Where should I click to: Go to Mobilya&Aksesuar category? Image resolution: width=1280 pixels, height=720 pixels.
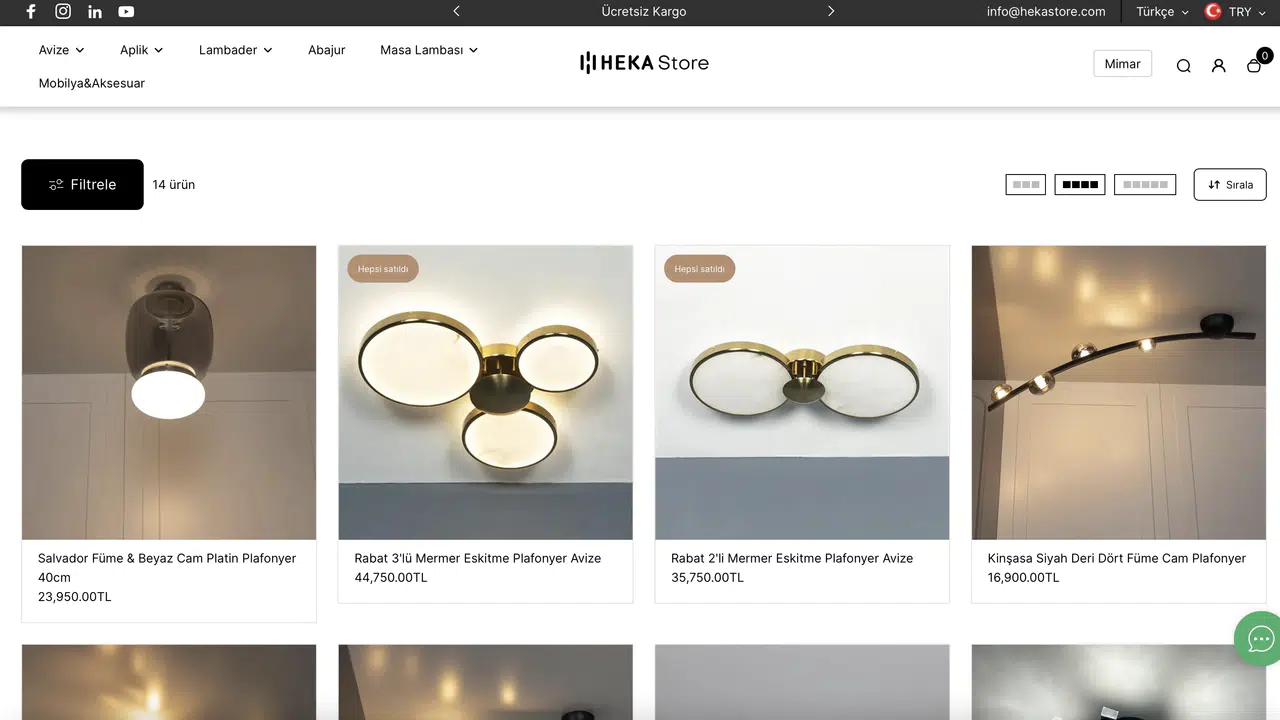tap(92, 83)
